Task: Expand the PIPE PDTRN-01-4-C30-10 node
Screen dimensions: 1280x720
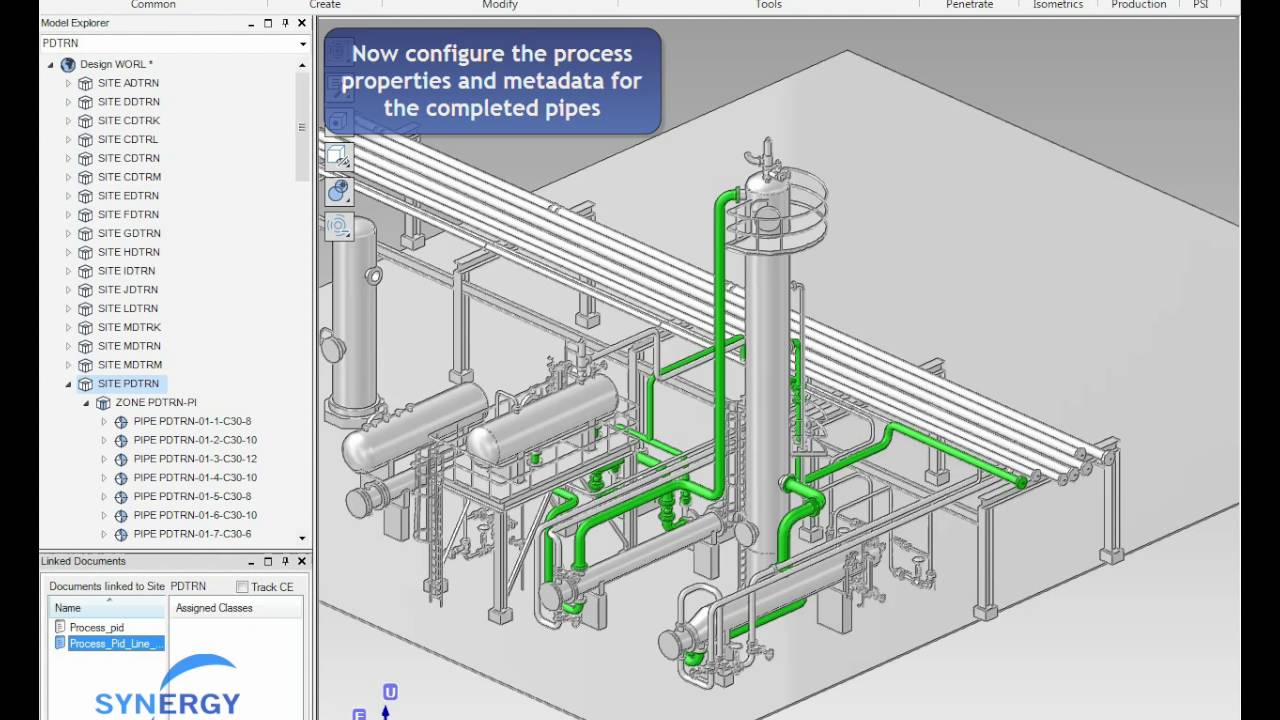Action: click(x=104, y=478)
